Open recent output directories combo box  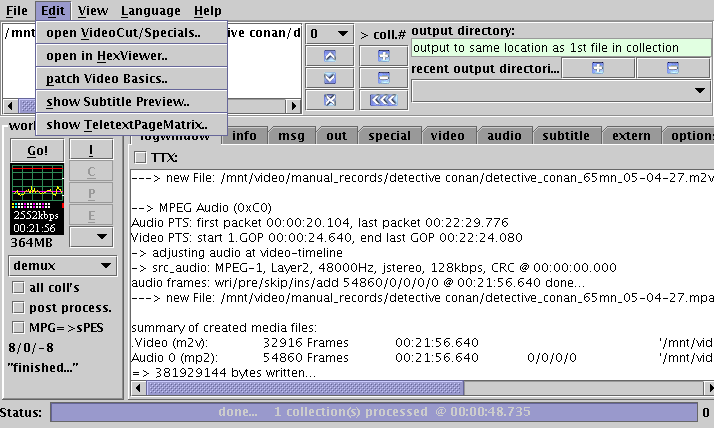point(560,91)
